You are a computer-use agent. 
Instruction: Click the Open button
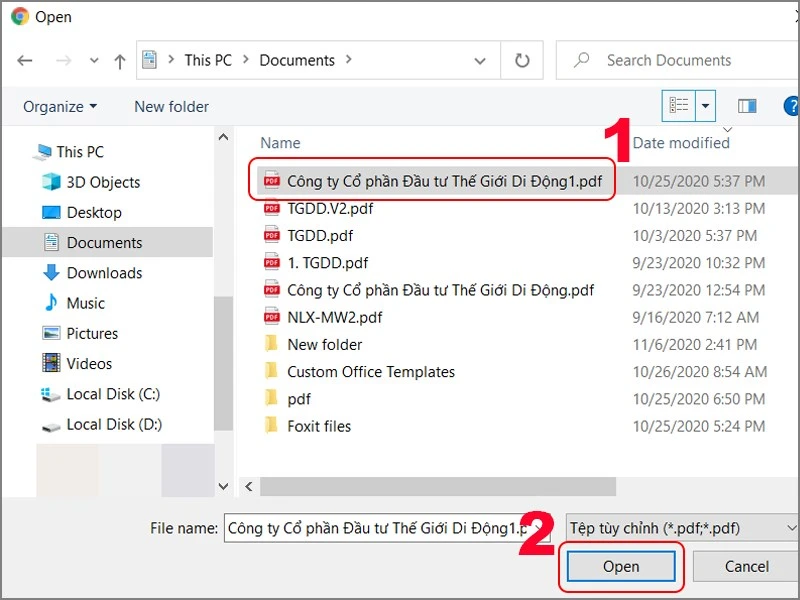coord(621,566)
